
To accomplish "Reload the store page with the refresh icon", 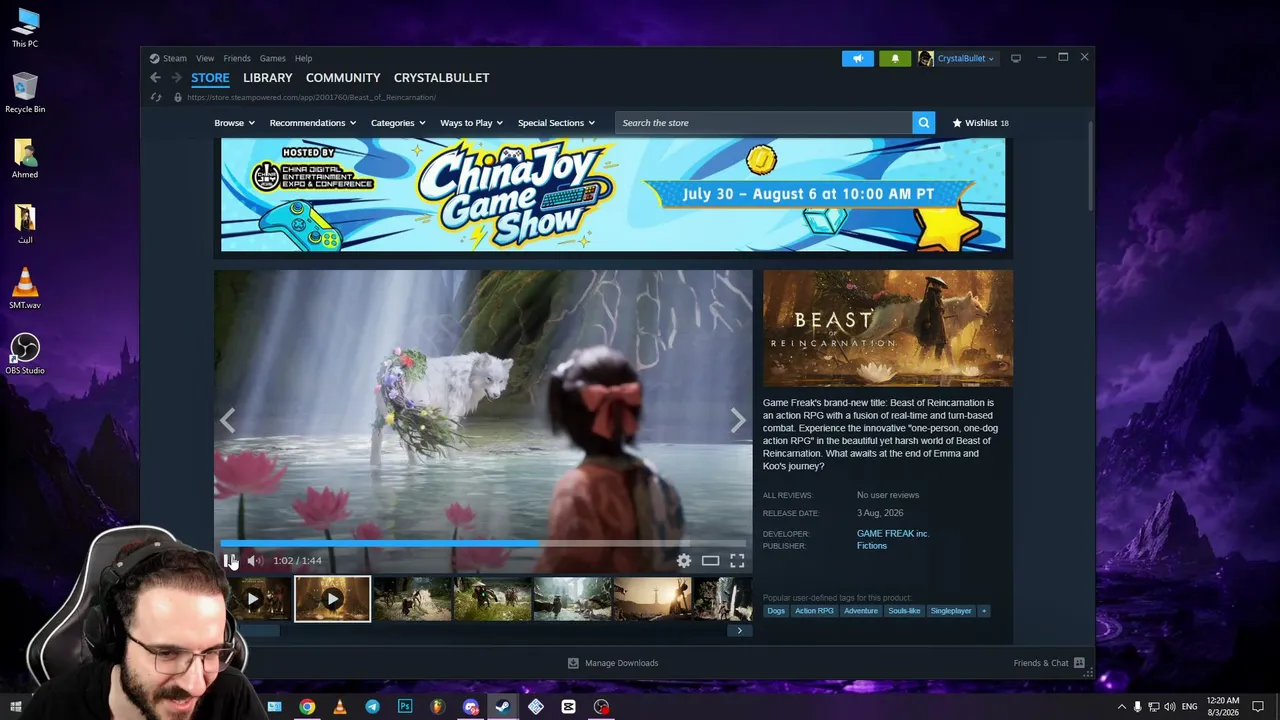I will click(156, 97).
